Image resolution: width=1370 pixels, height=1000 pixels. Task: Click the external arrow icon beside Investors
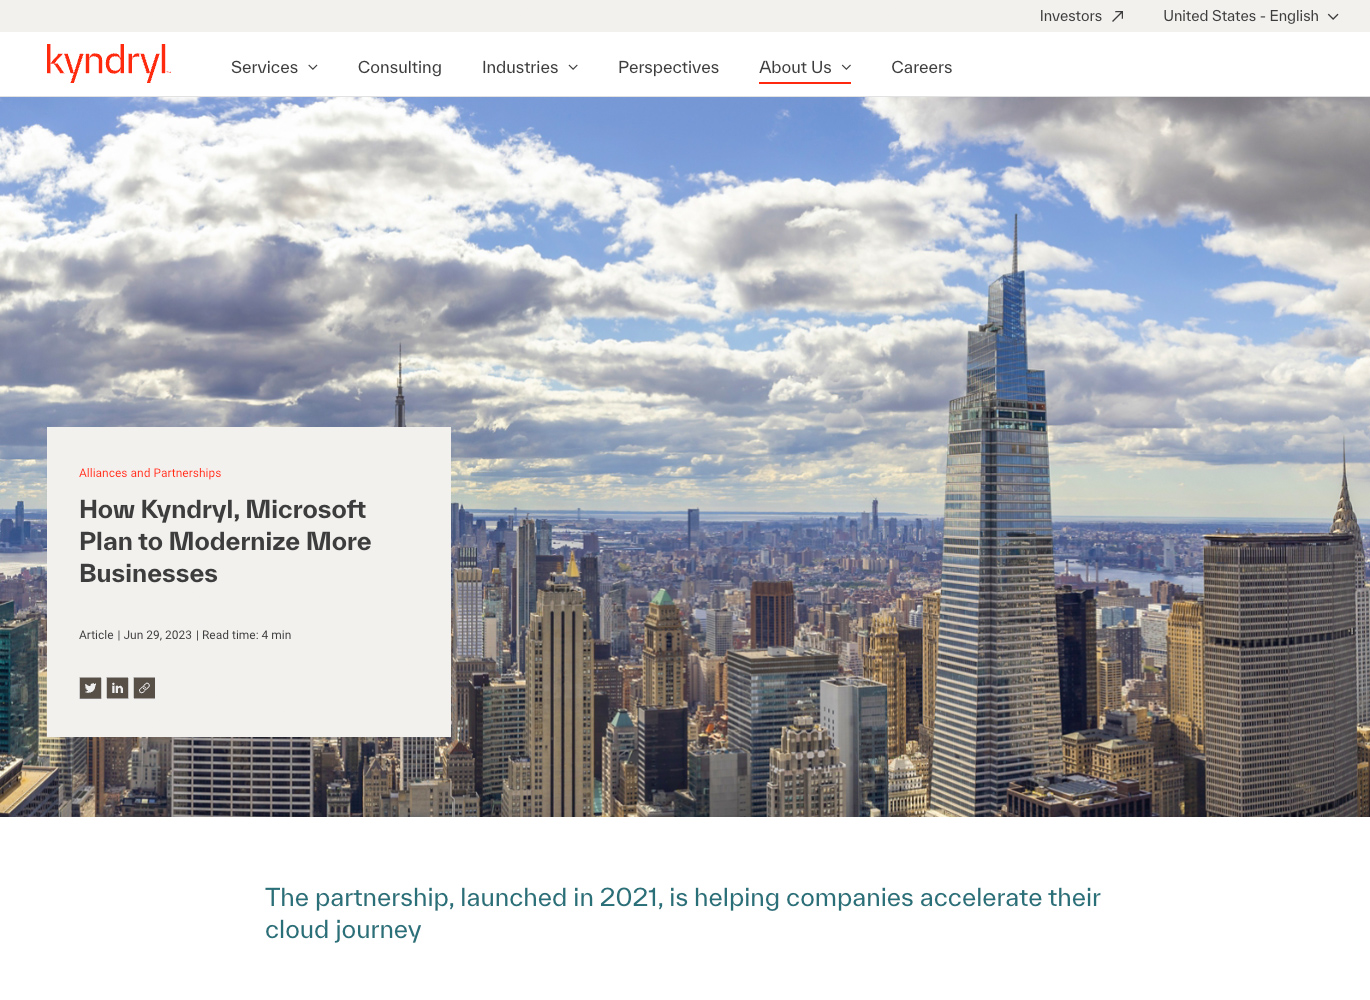pyautogui.click(x=1118, y=16)
